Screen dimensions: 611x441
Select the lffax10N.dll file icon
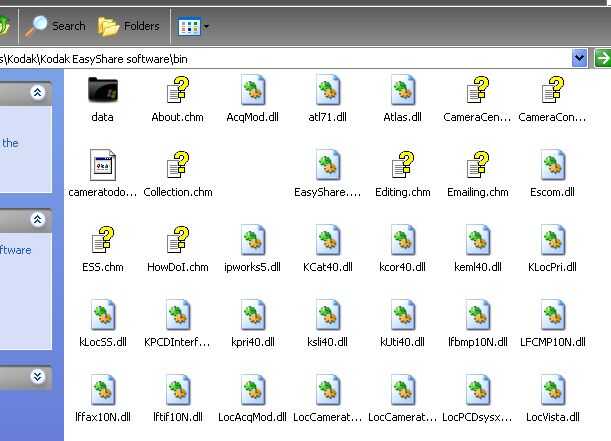pos(102,390)
